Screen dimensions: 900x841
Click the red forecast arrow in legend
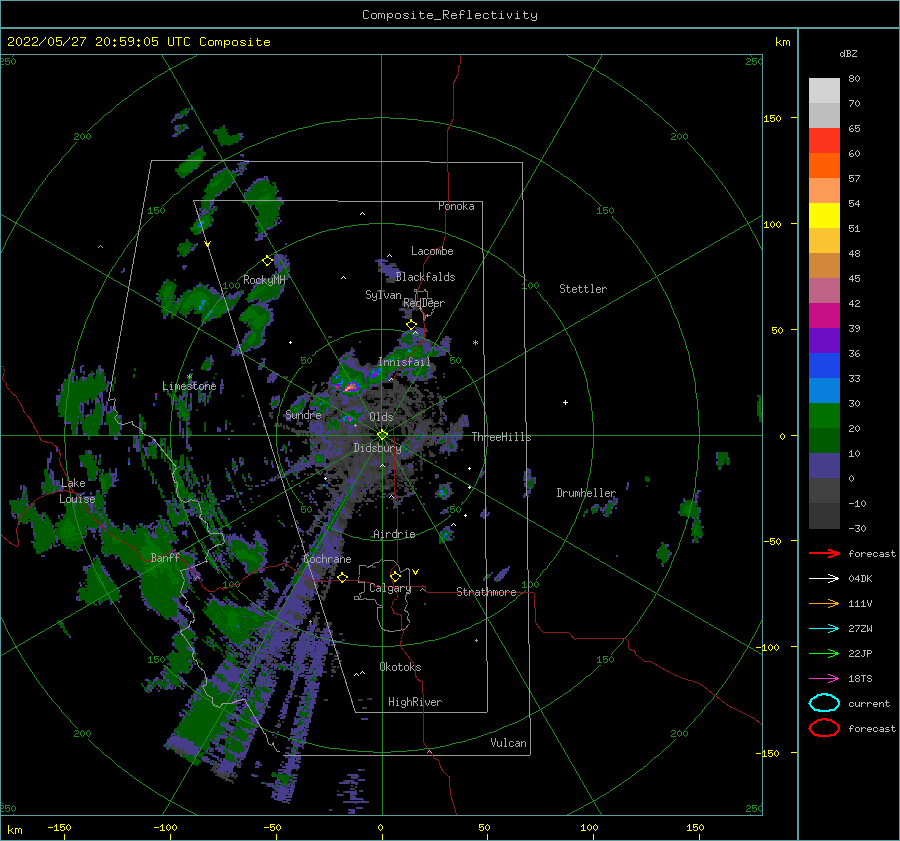pyautogui.click(x=824, y=553)
